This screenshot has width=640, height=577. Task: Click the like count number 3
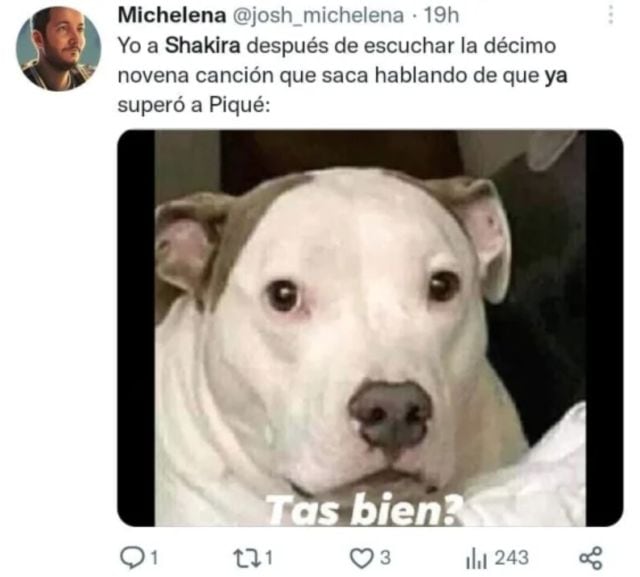click(385, 558)
